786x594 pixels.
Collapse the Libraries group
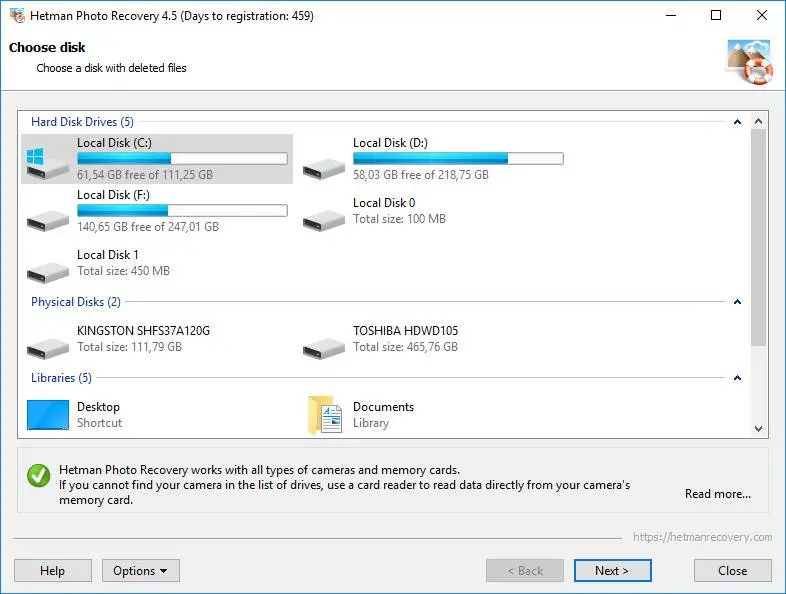[737, 378]
